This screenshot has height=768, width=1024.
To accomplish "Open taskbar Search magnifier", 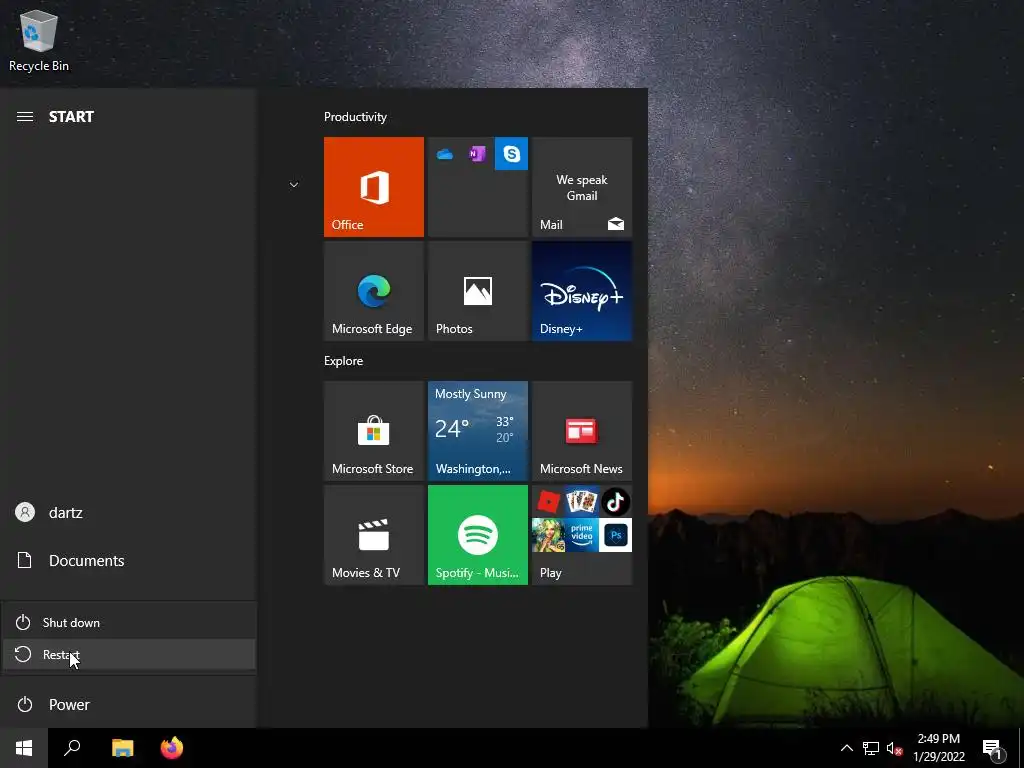I will (72, 748).
